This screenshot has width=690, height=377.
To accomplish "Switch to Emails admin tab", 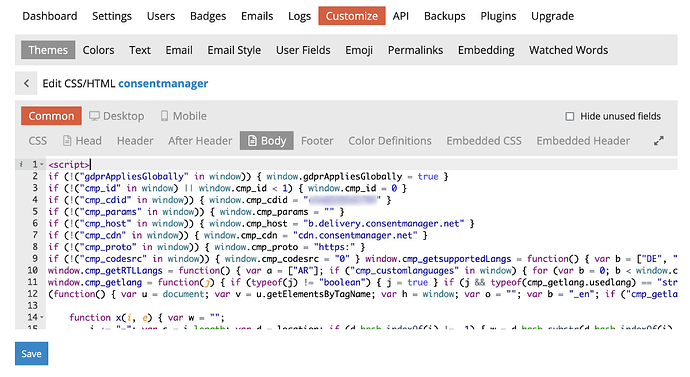I will coord(257,16).
